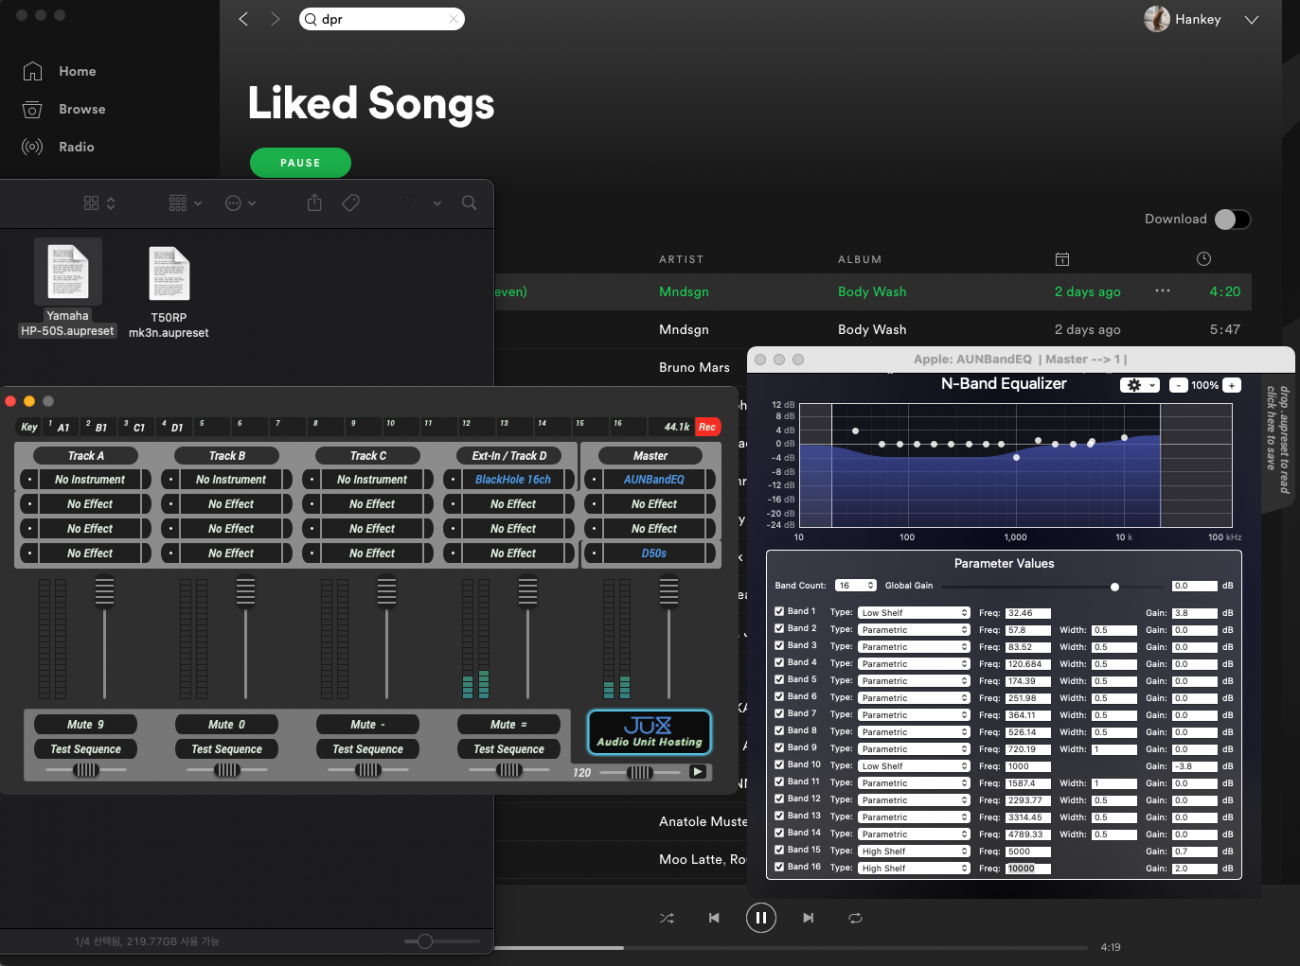
Task: Open Master header menu
Action: (x=650, y=455)
